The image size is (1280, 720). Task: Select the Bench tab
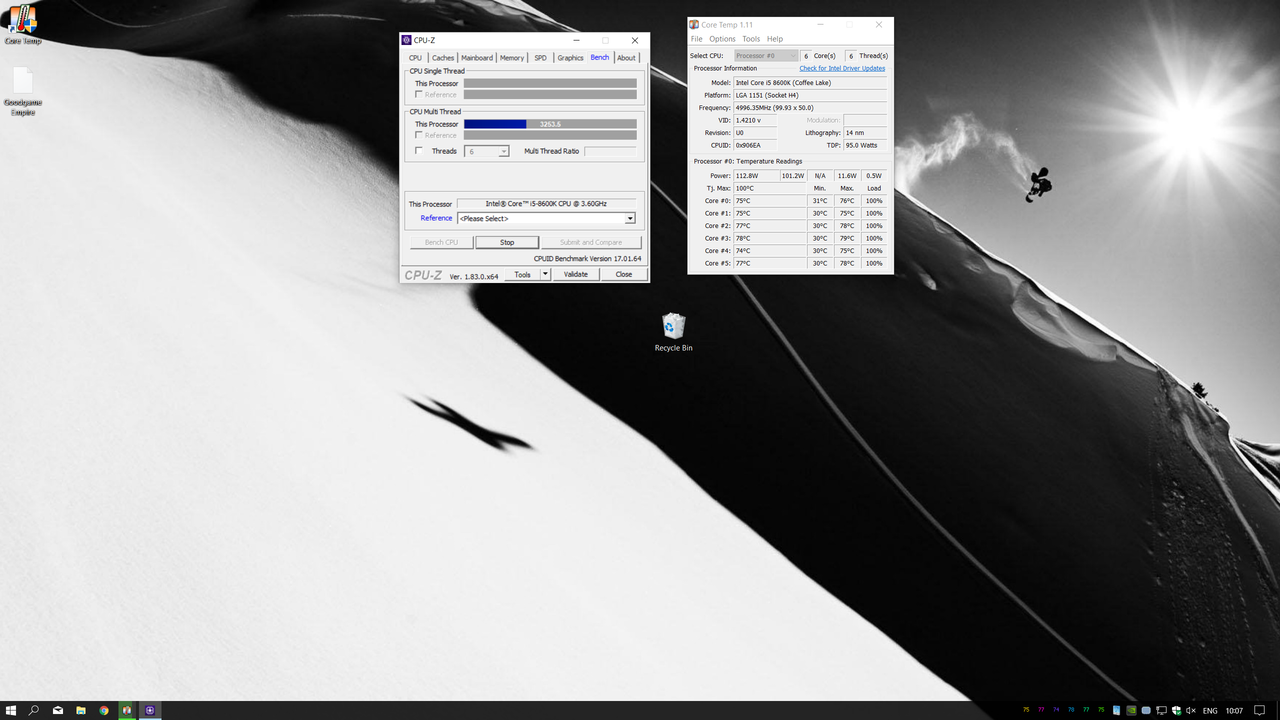tap(600, 57)
